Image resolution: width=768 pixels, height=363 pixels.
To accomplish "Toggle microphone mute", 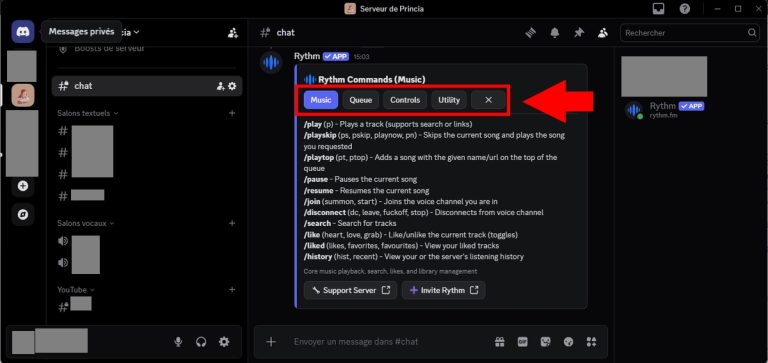I will point(178,342).
